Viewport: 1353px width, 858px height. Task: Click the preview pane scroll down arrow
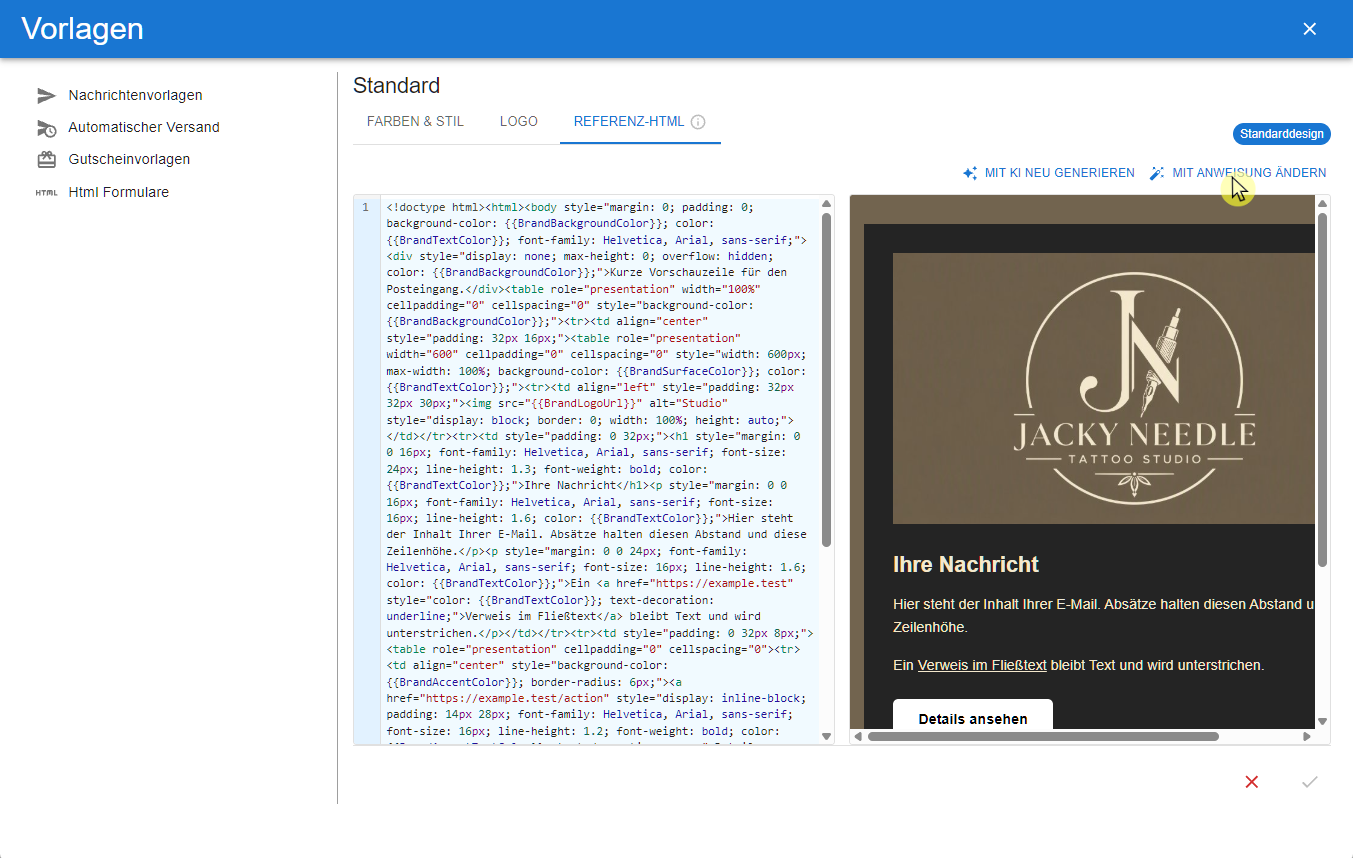[1322, 721]
